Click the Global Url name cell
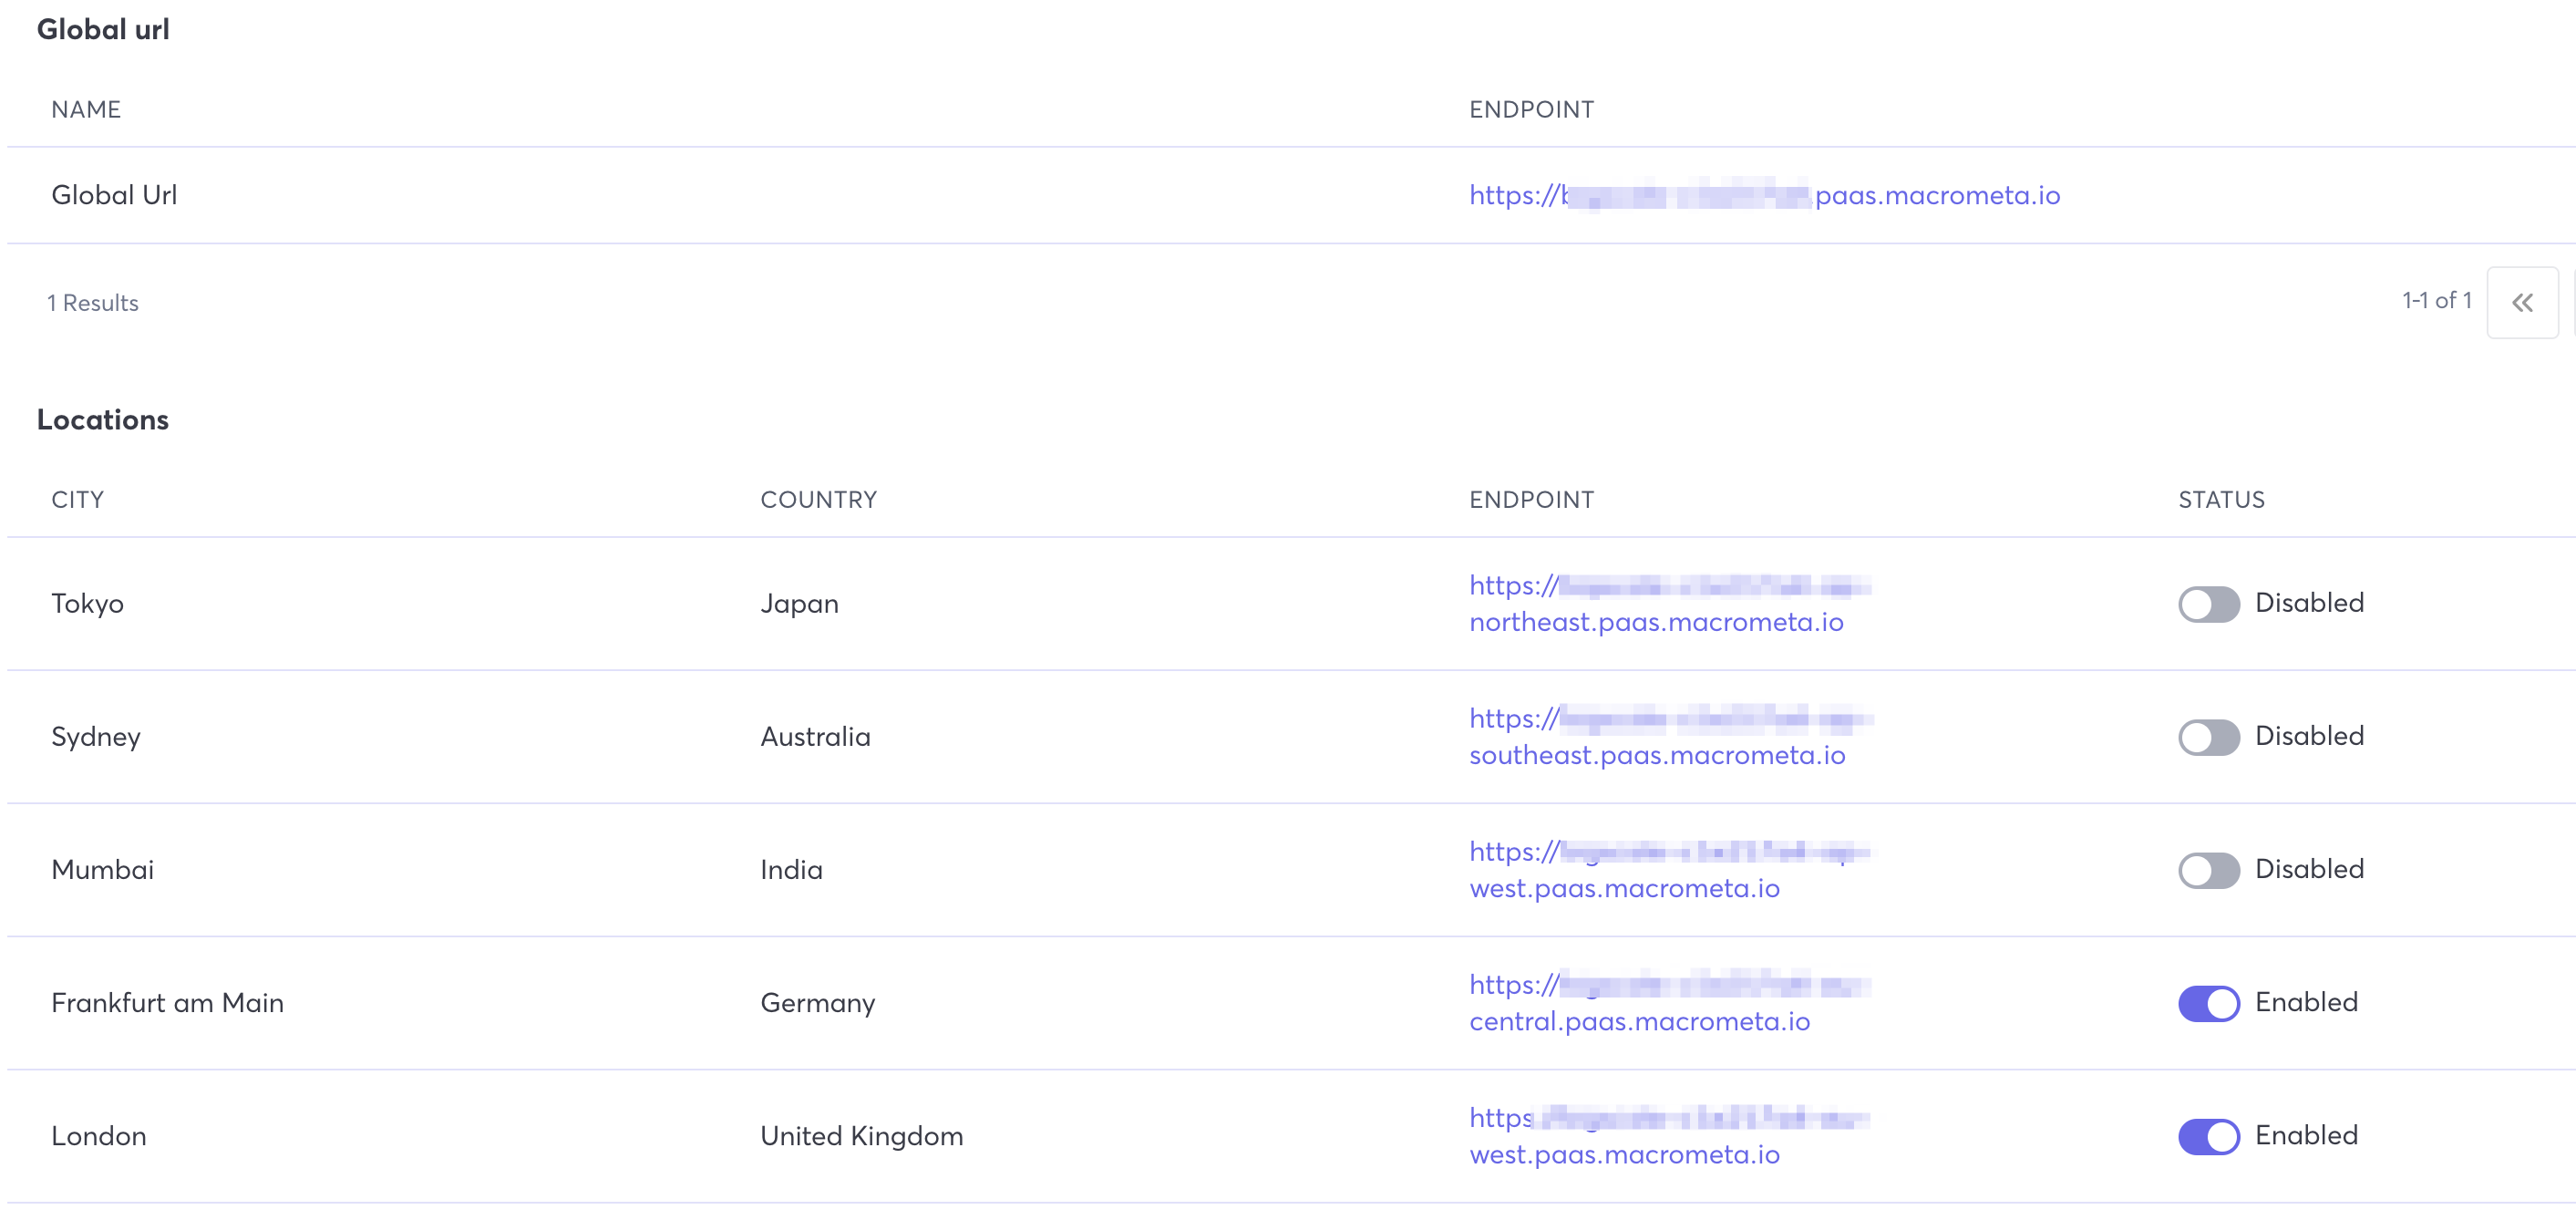 114,196
